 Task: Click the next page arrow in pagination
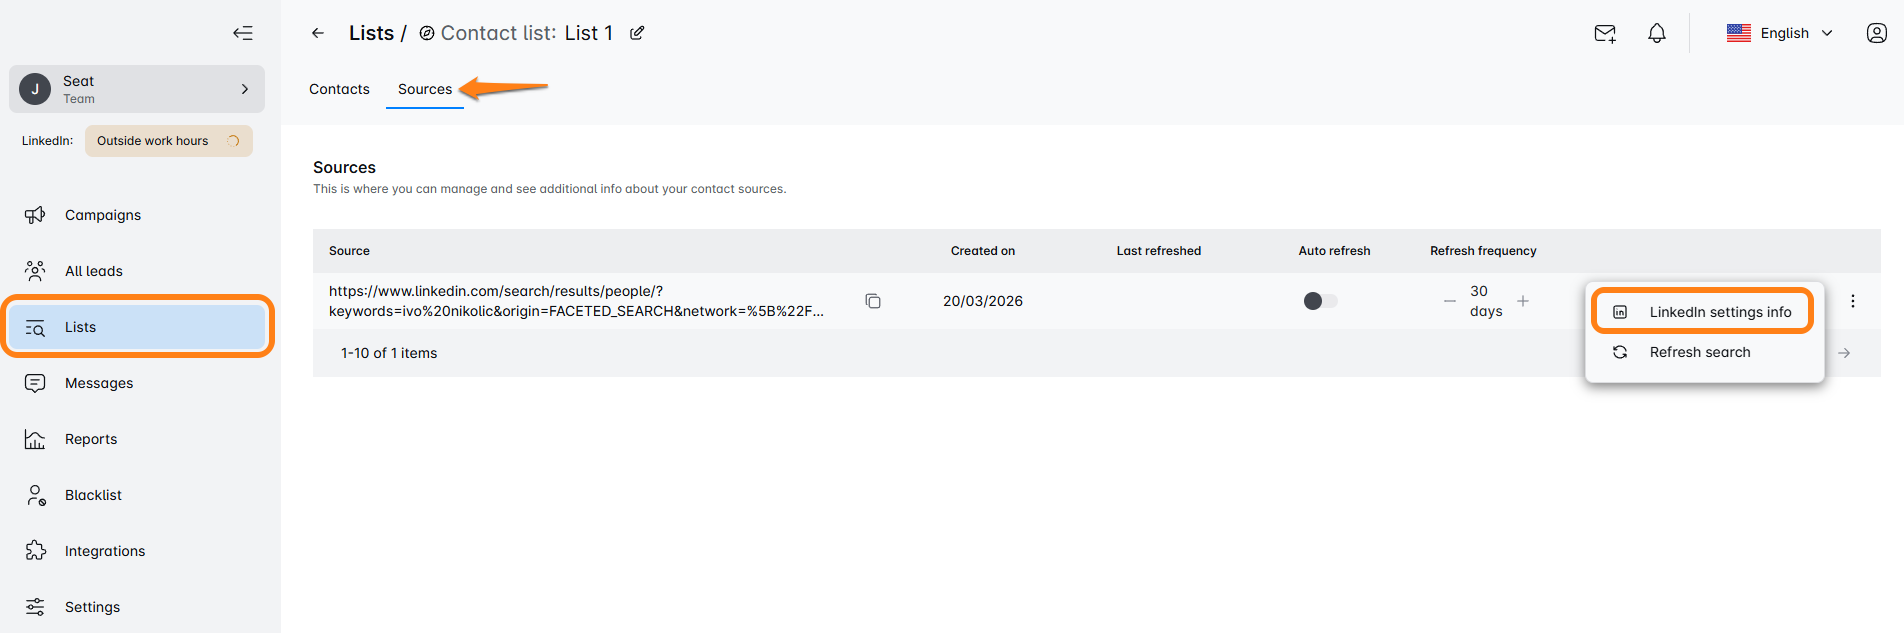[1844, 353]
